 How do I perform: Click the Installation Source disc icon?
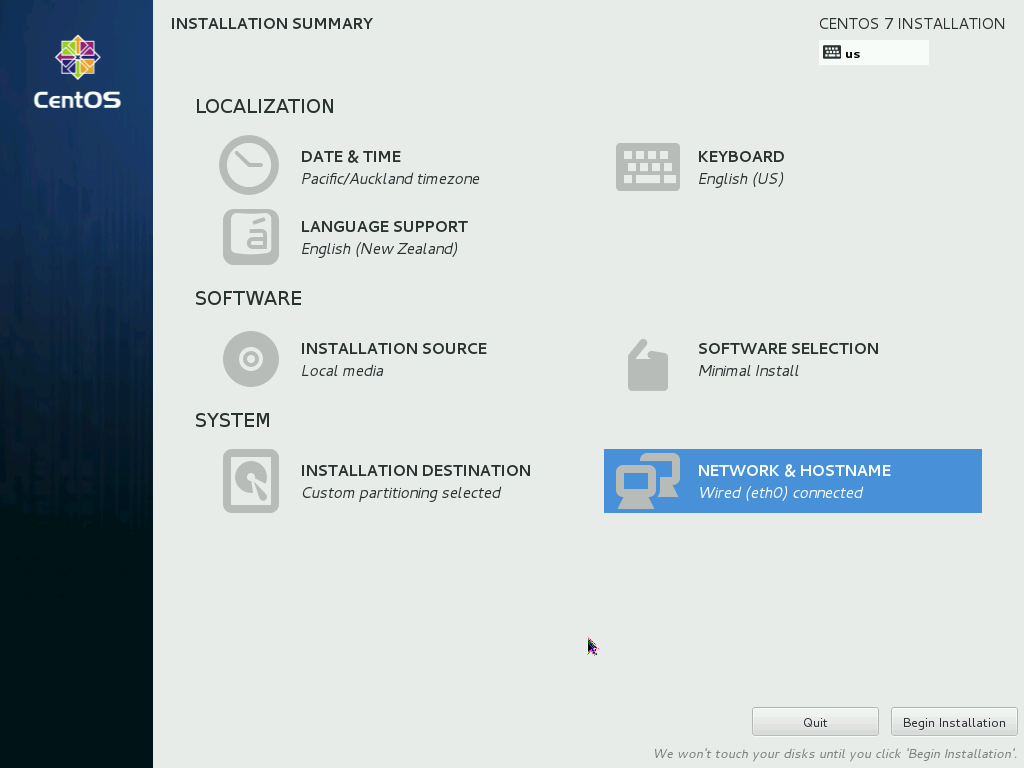click(251, 359)
